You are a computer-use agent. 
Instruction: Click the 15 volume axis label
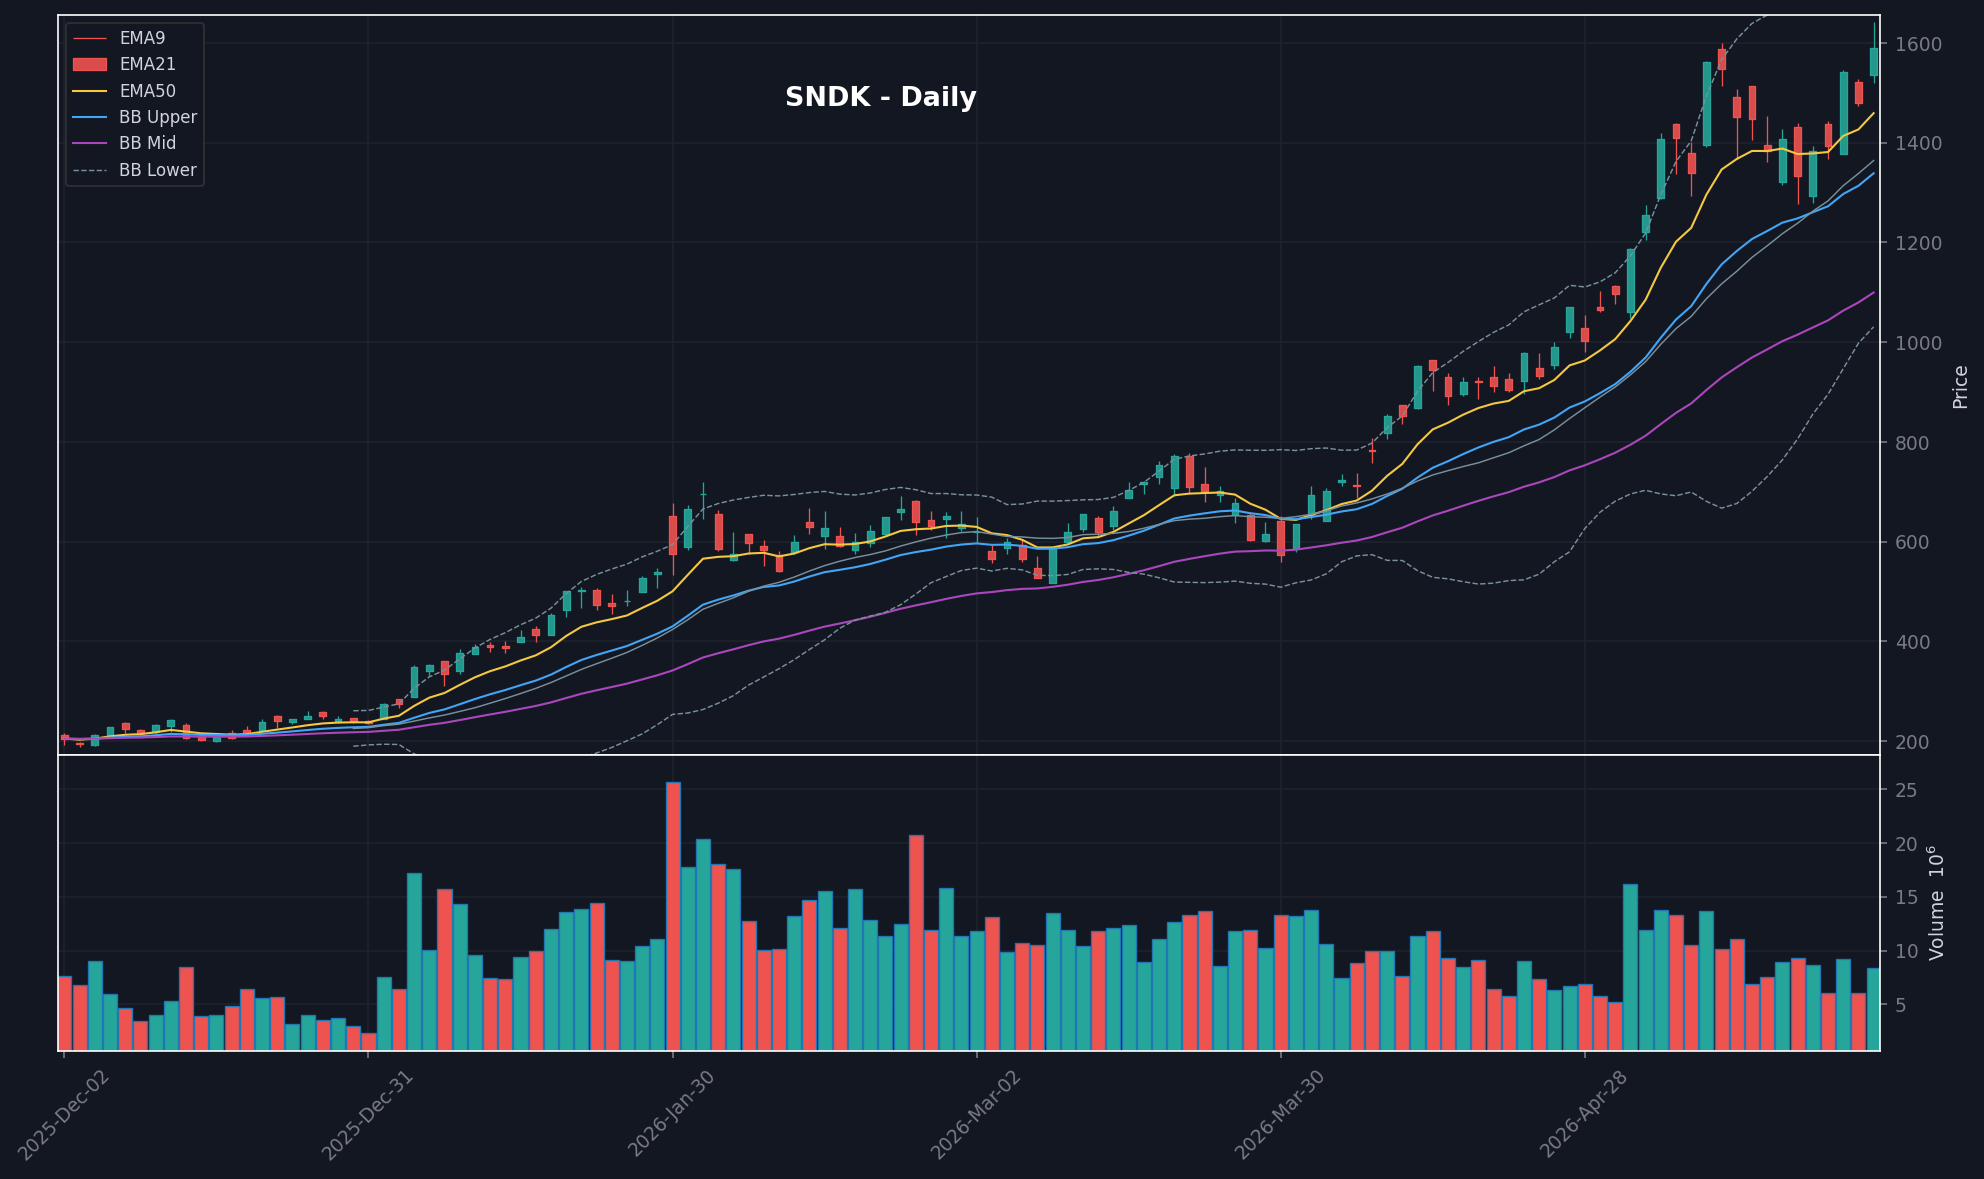click(x=1907, y=898)
